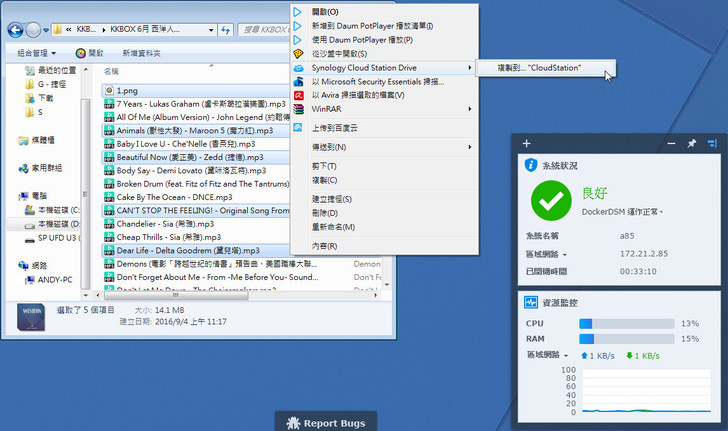Click the Explorer back navigation arrow
This screenshot has width=728, height=431.
click(15, 30)
